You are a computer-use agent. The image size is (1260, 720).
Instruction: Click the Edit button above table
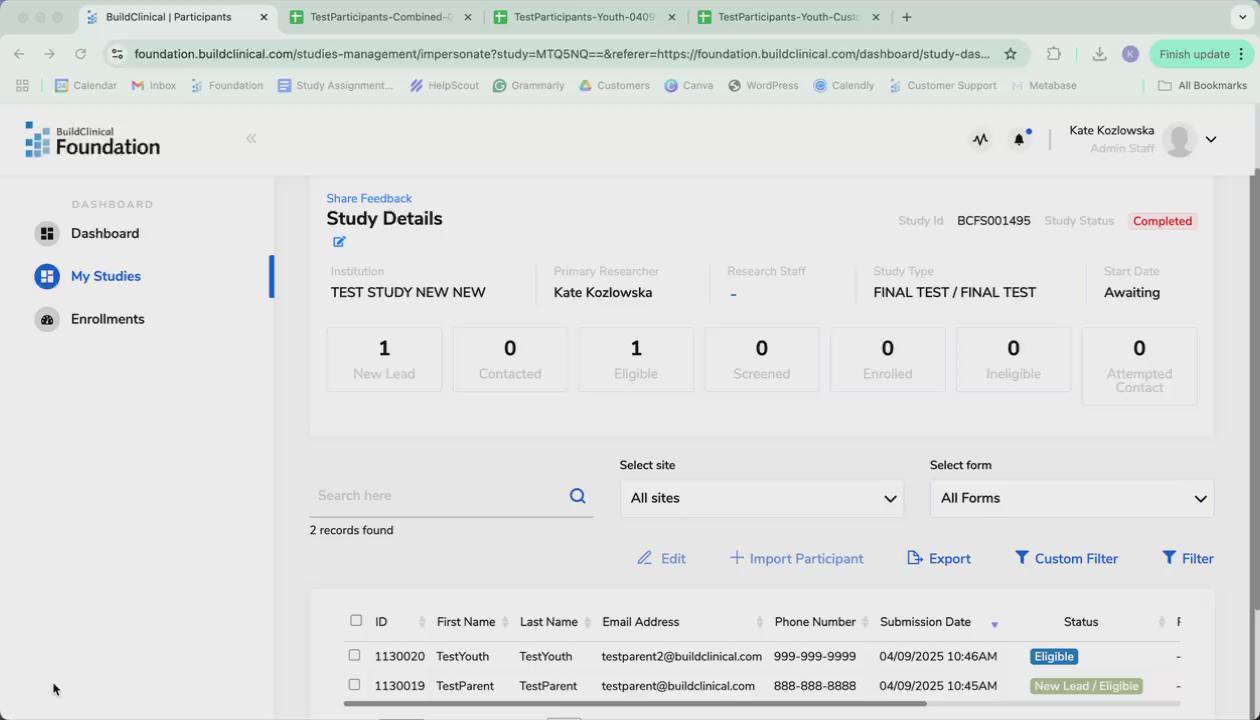coord(662,559)
